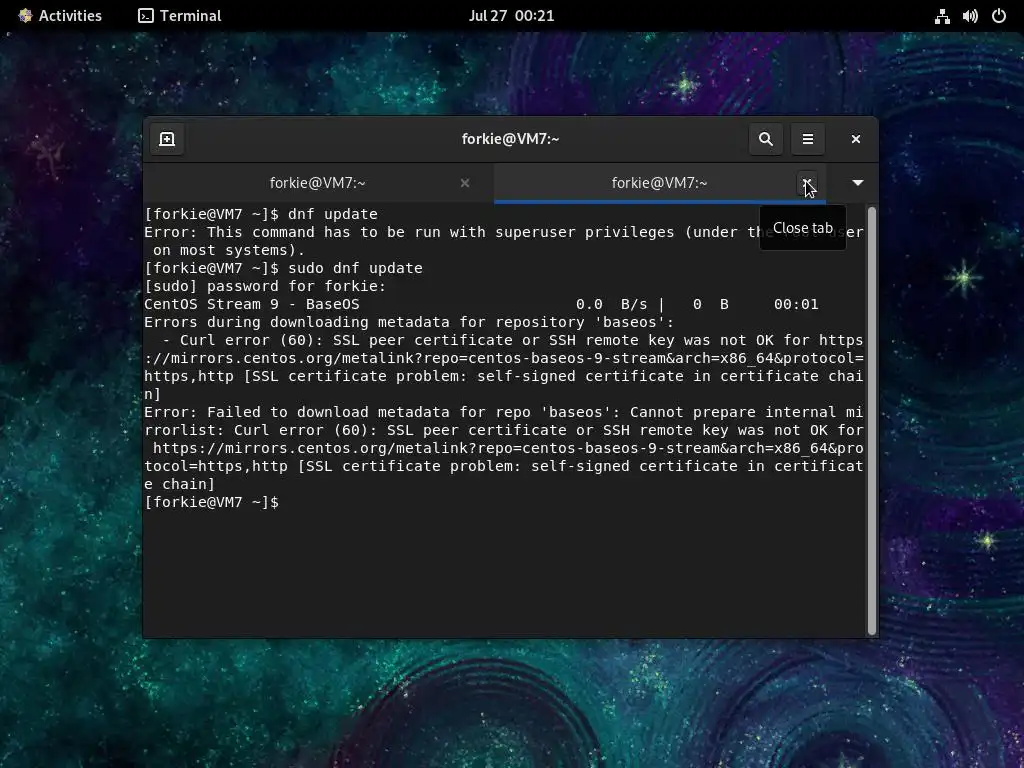Open the terminal search tool
The height and width of the screenshot is (768, 1024).
point(766,139)
